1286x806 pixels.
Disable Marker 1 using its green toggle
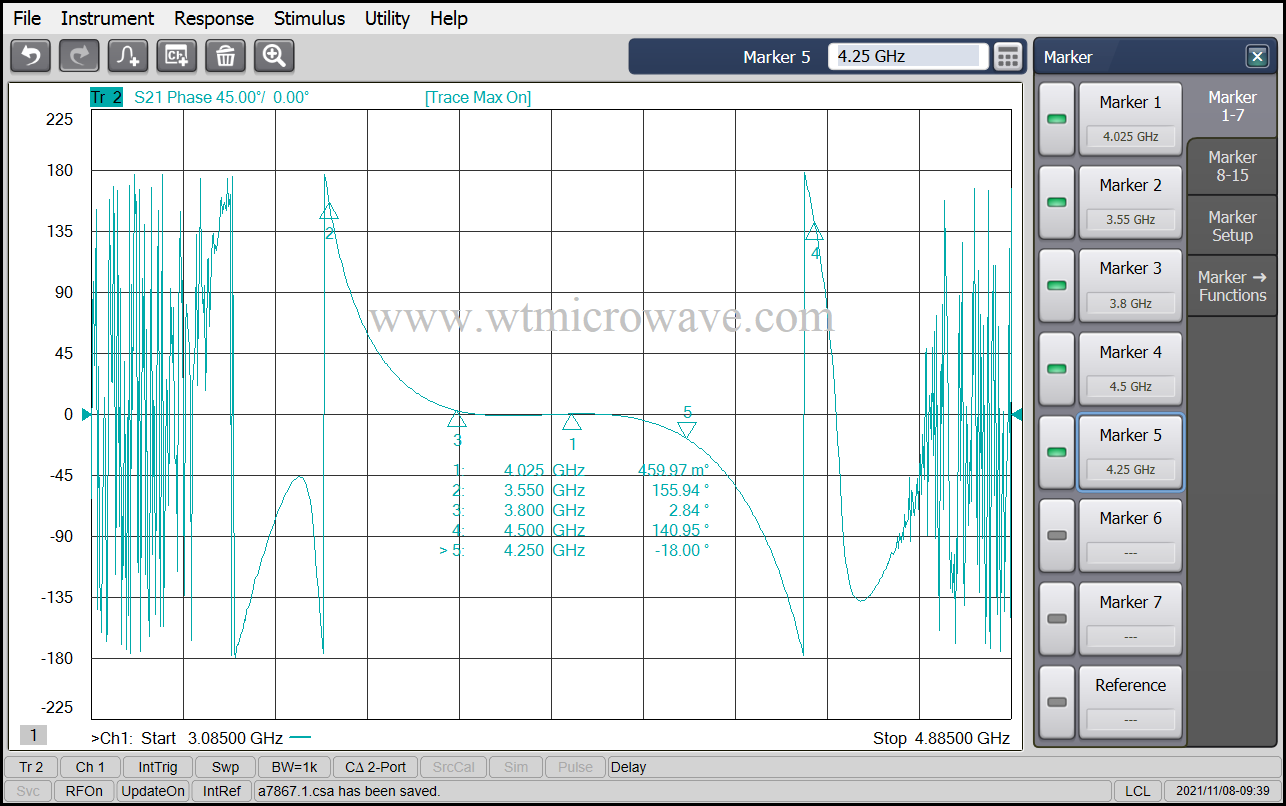(x=1056, y=118)
